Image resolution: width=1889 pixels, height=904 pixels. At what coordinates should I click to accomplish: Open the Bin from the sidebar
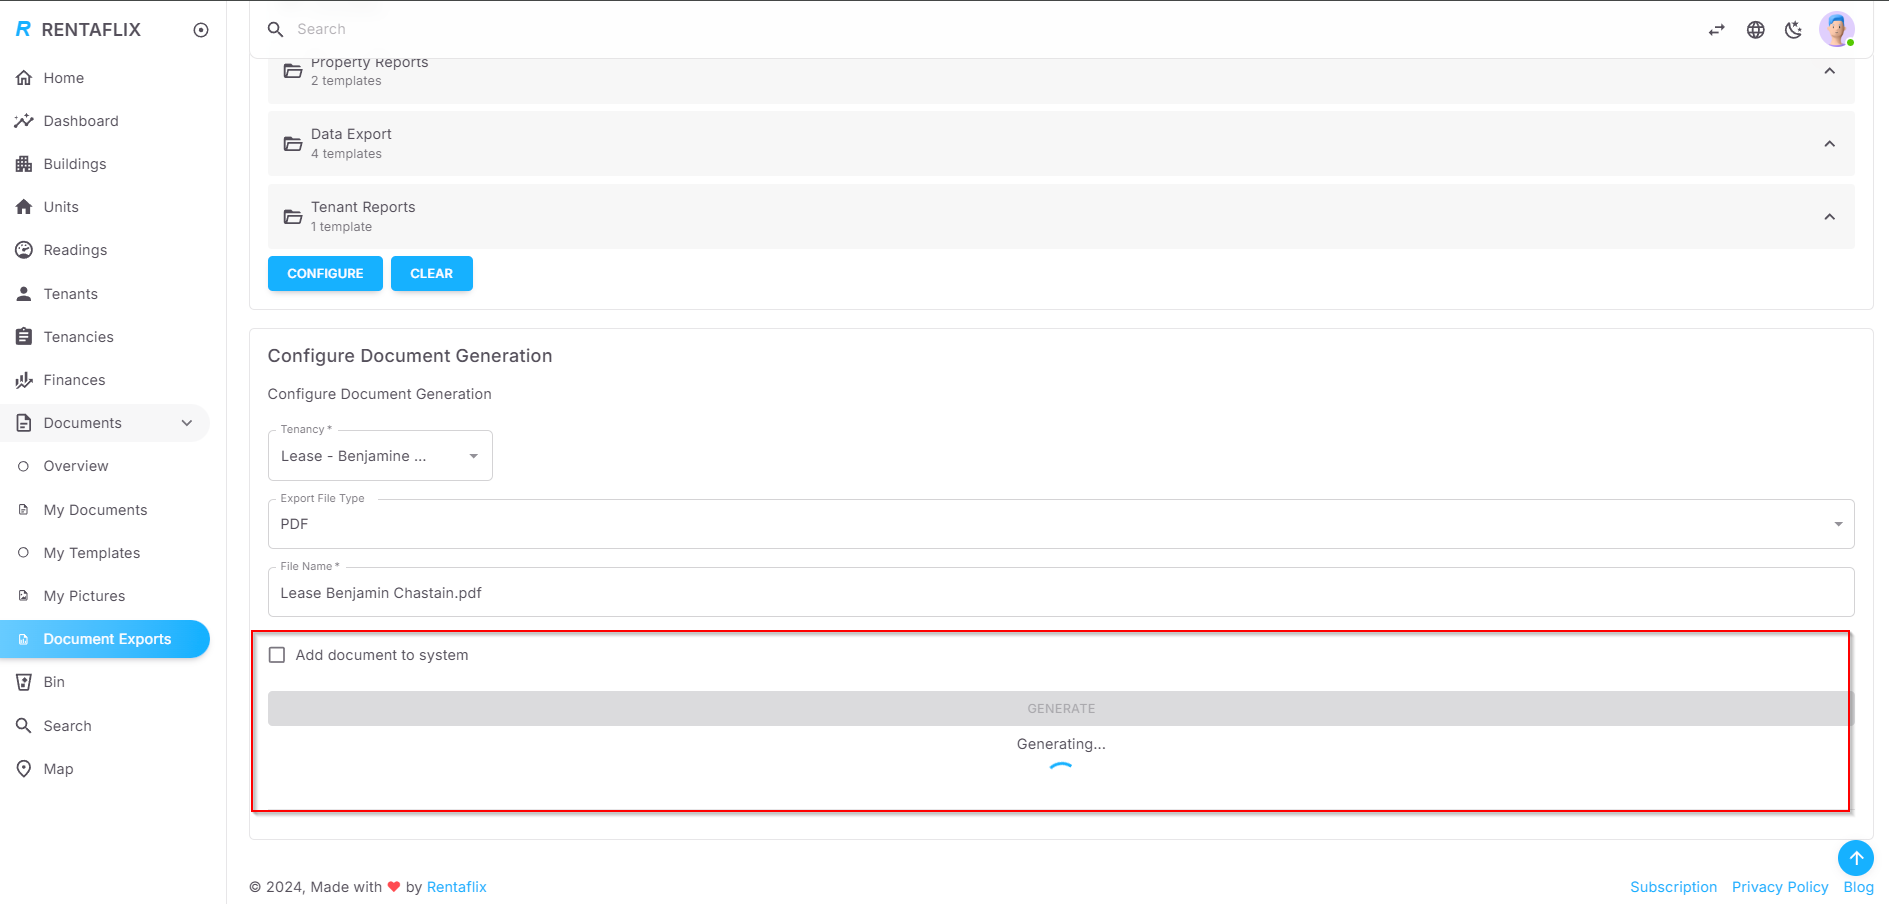(x=24, y=681)
